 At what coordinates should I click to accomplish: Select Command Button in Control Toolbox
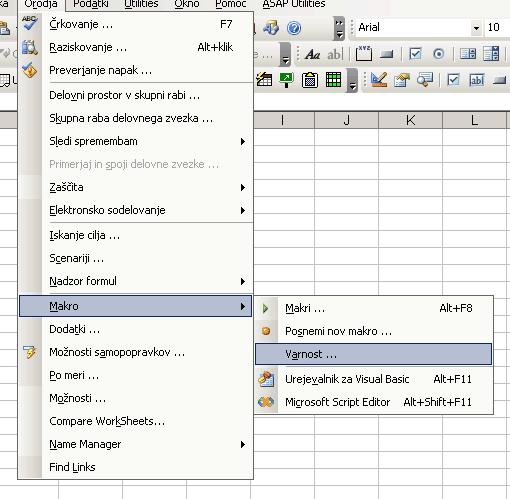click(x=499, y=80)
